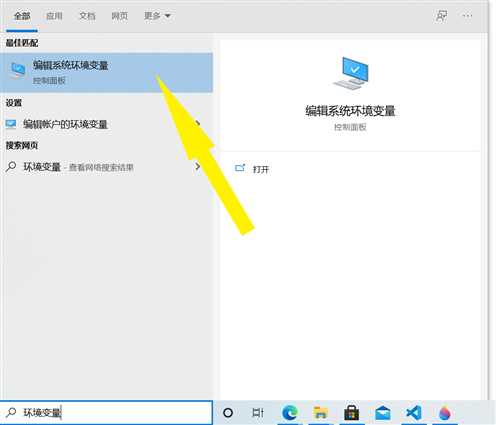Open Microsoft Edge from the taskbar
The image size is (496, 425).
coord(290,413)
